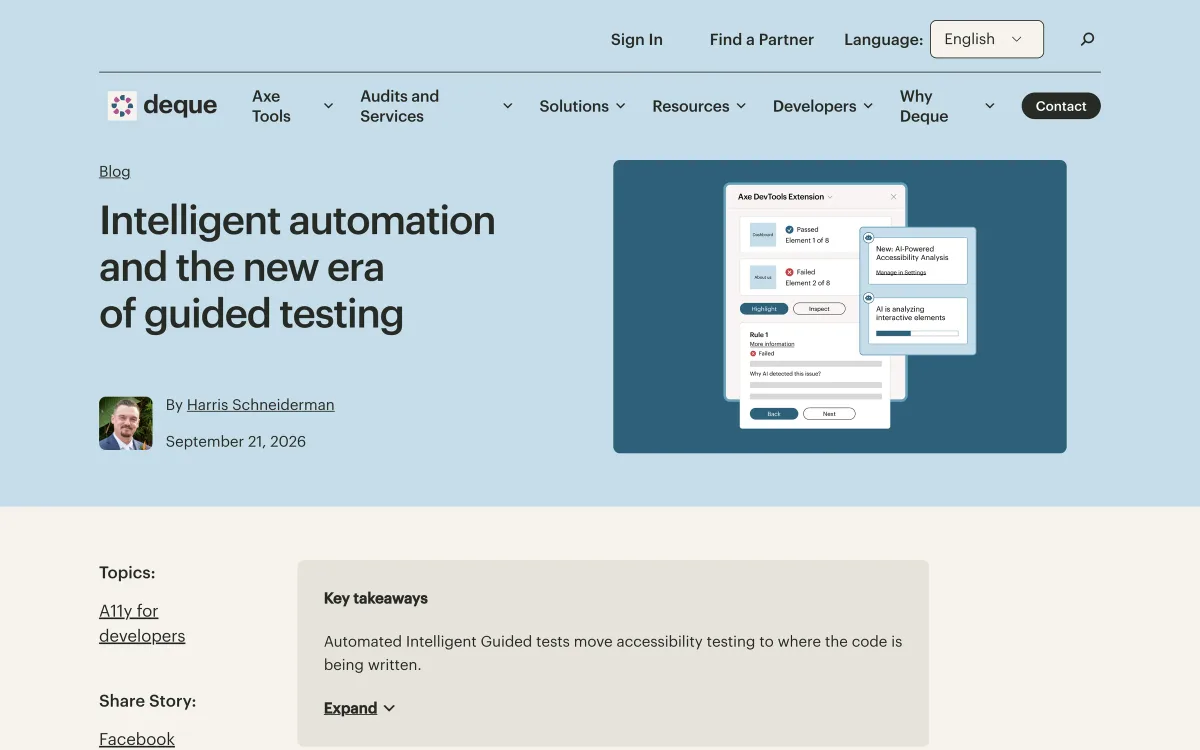Open the A11y for developers topic
The image size is (1200, 750).
(142, 623)
